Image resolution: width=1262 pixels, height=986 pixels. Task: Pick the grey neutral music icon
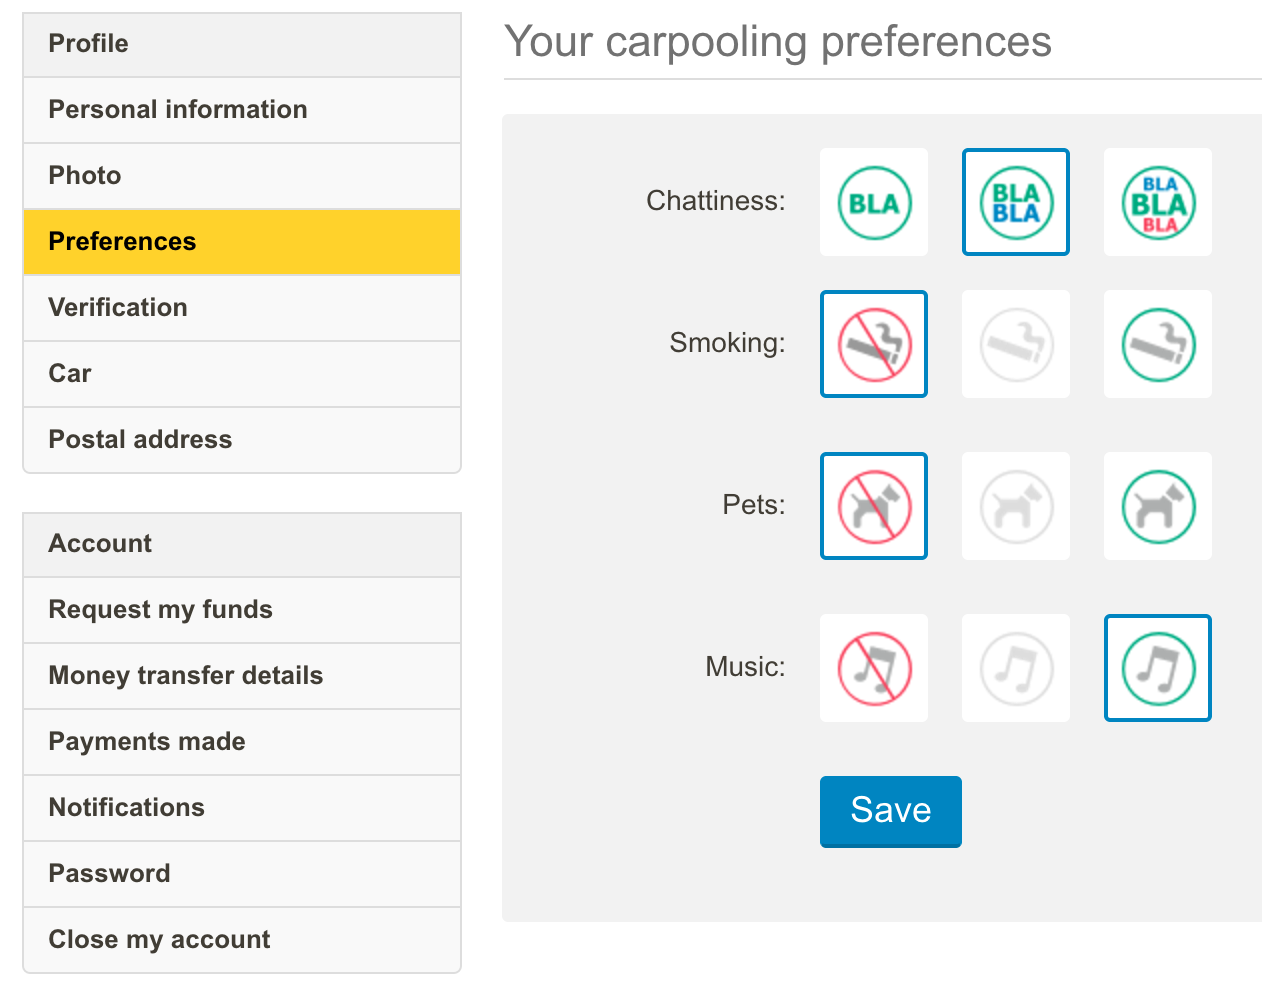click(x=1016, y=668)
